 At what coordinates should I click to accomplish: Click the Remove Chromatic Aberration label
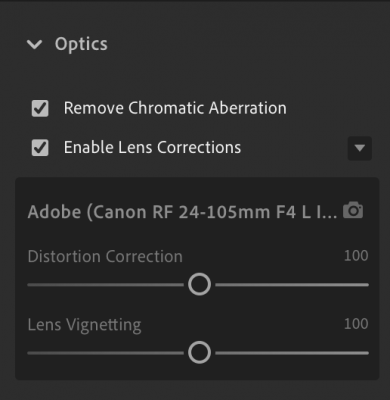point(175,108)
